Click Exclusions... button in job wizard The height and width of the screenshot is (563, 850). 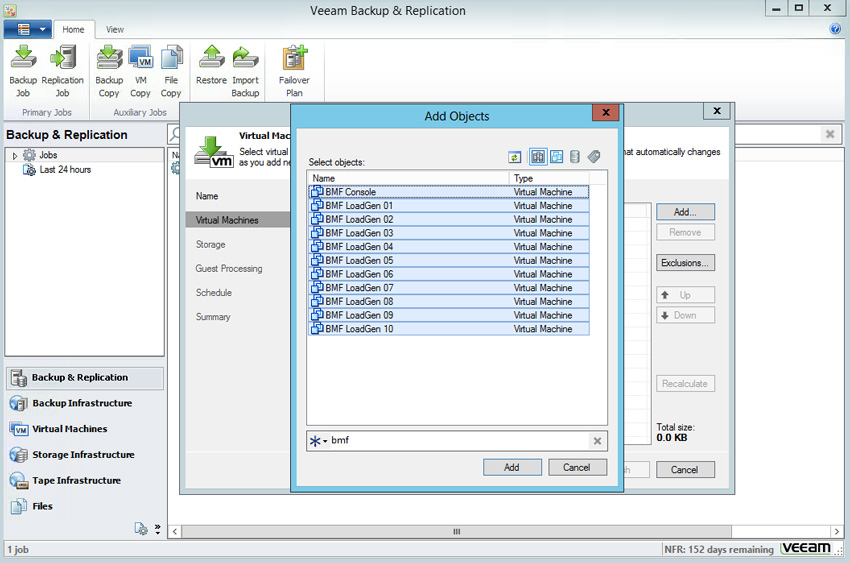(685, 263)
